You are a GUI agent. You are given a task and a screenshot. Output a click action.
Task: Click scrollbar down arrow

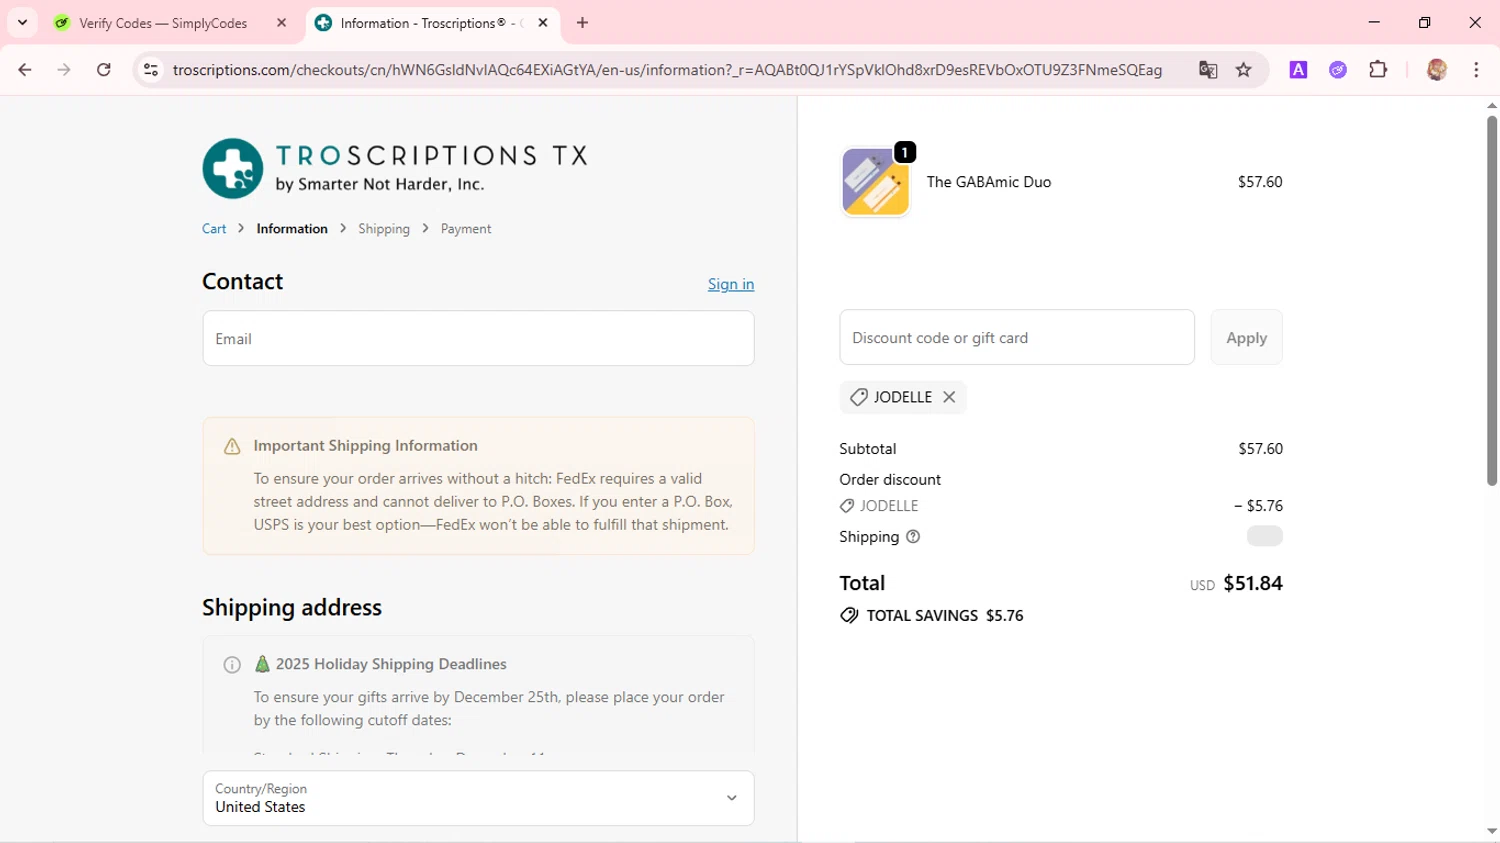click(1491, 831)
